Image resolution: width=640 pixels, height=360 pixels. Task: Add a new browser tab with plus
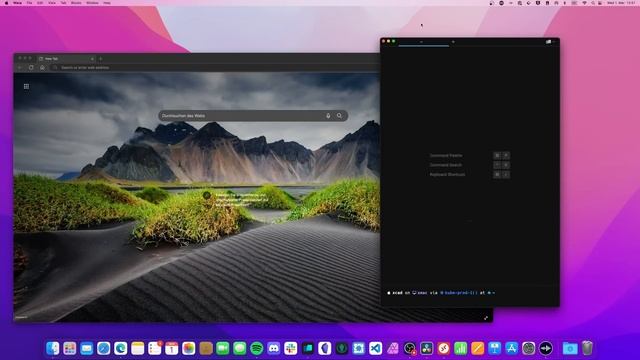[x=101, y=59]
